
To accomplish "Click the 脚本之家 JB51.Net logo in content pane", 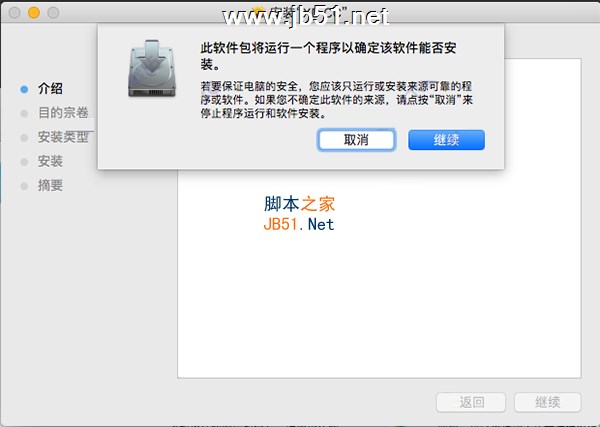I will point(299,214).
